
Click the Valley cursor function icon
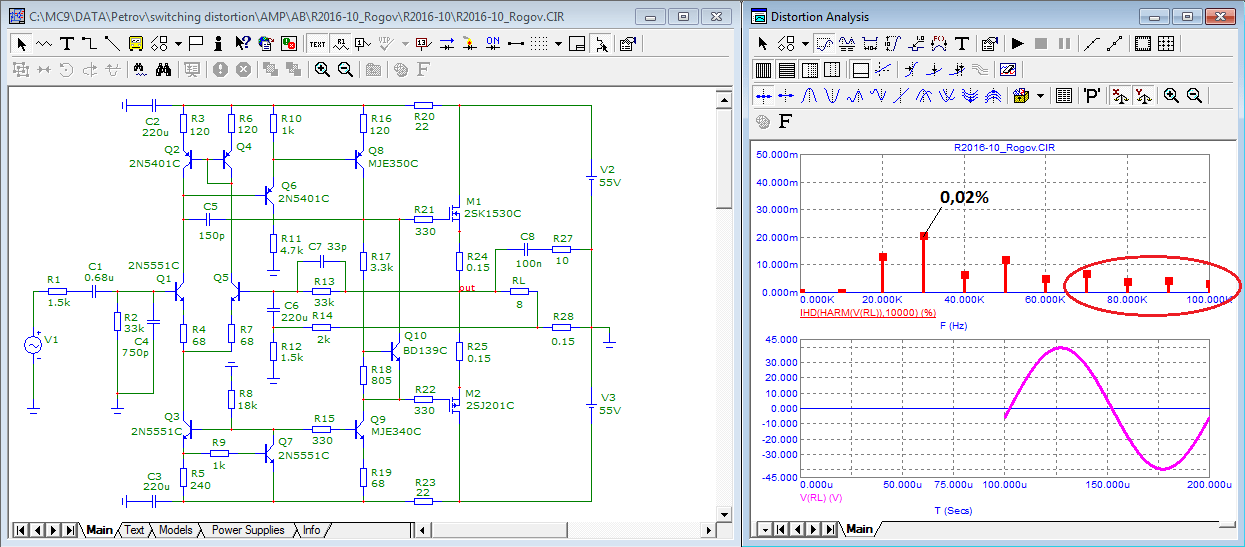(832, 94)
